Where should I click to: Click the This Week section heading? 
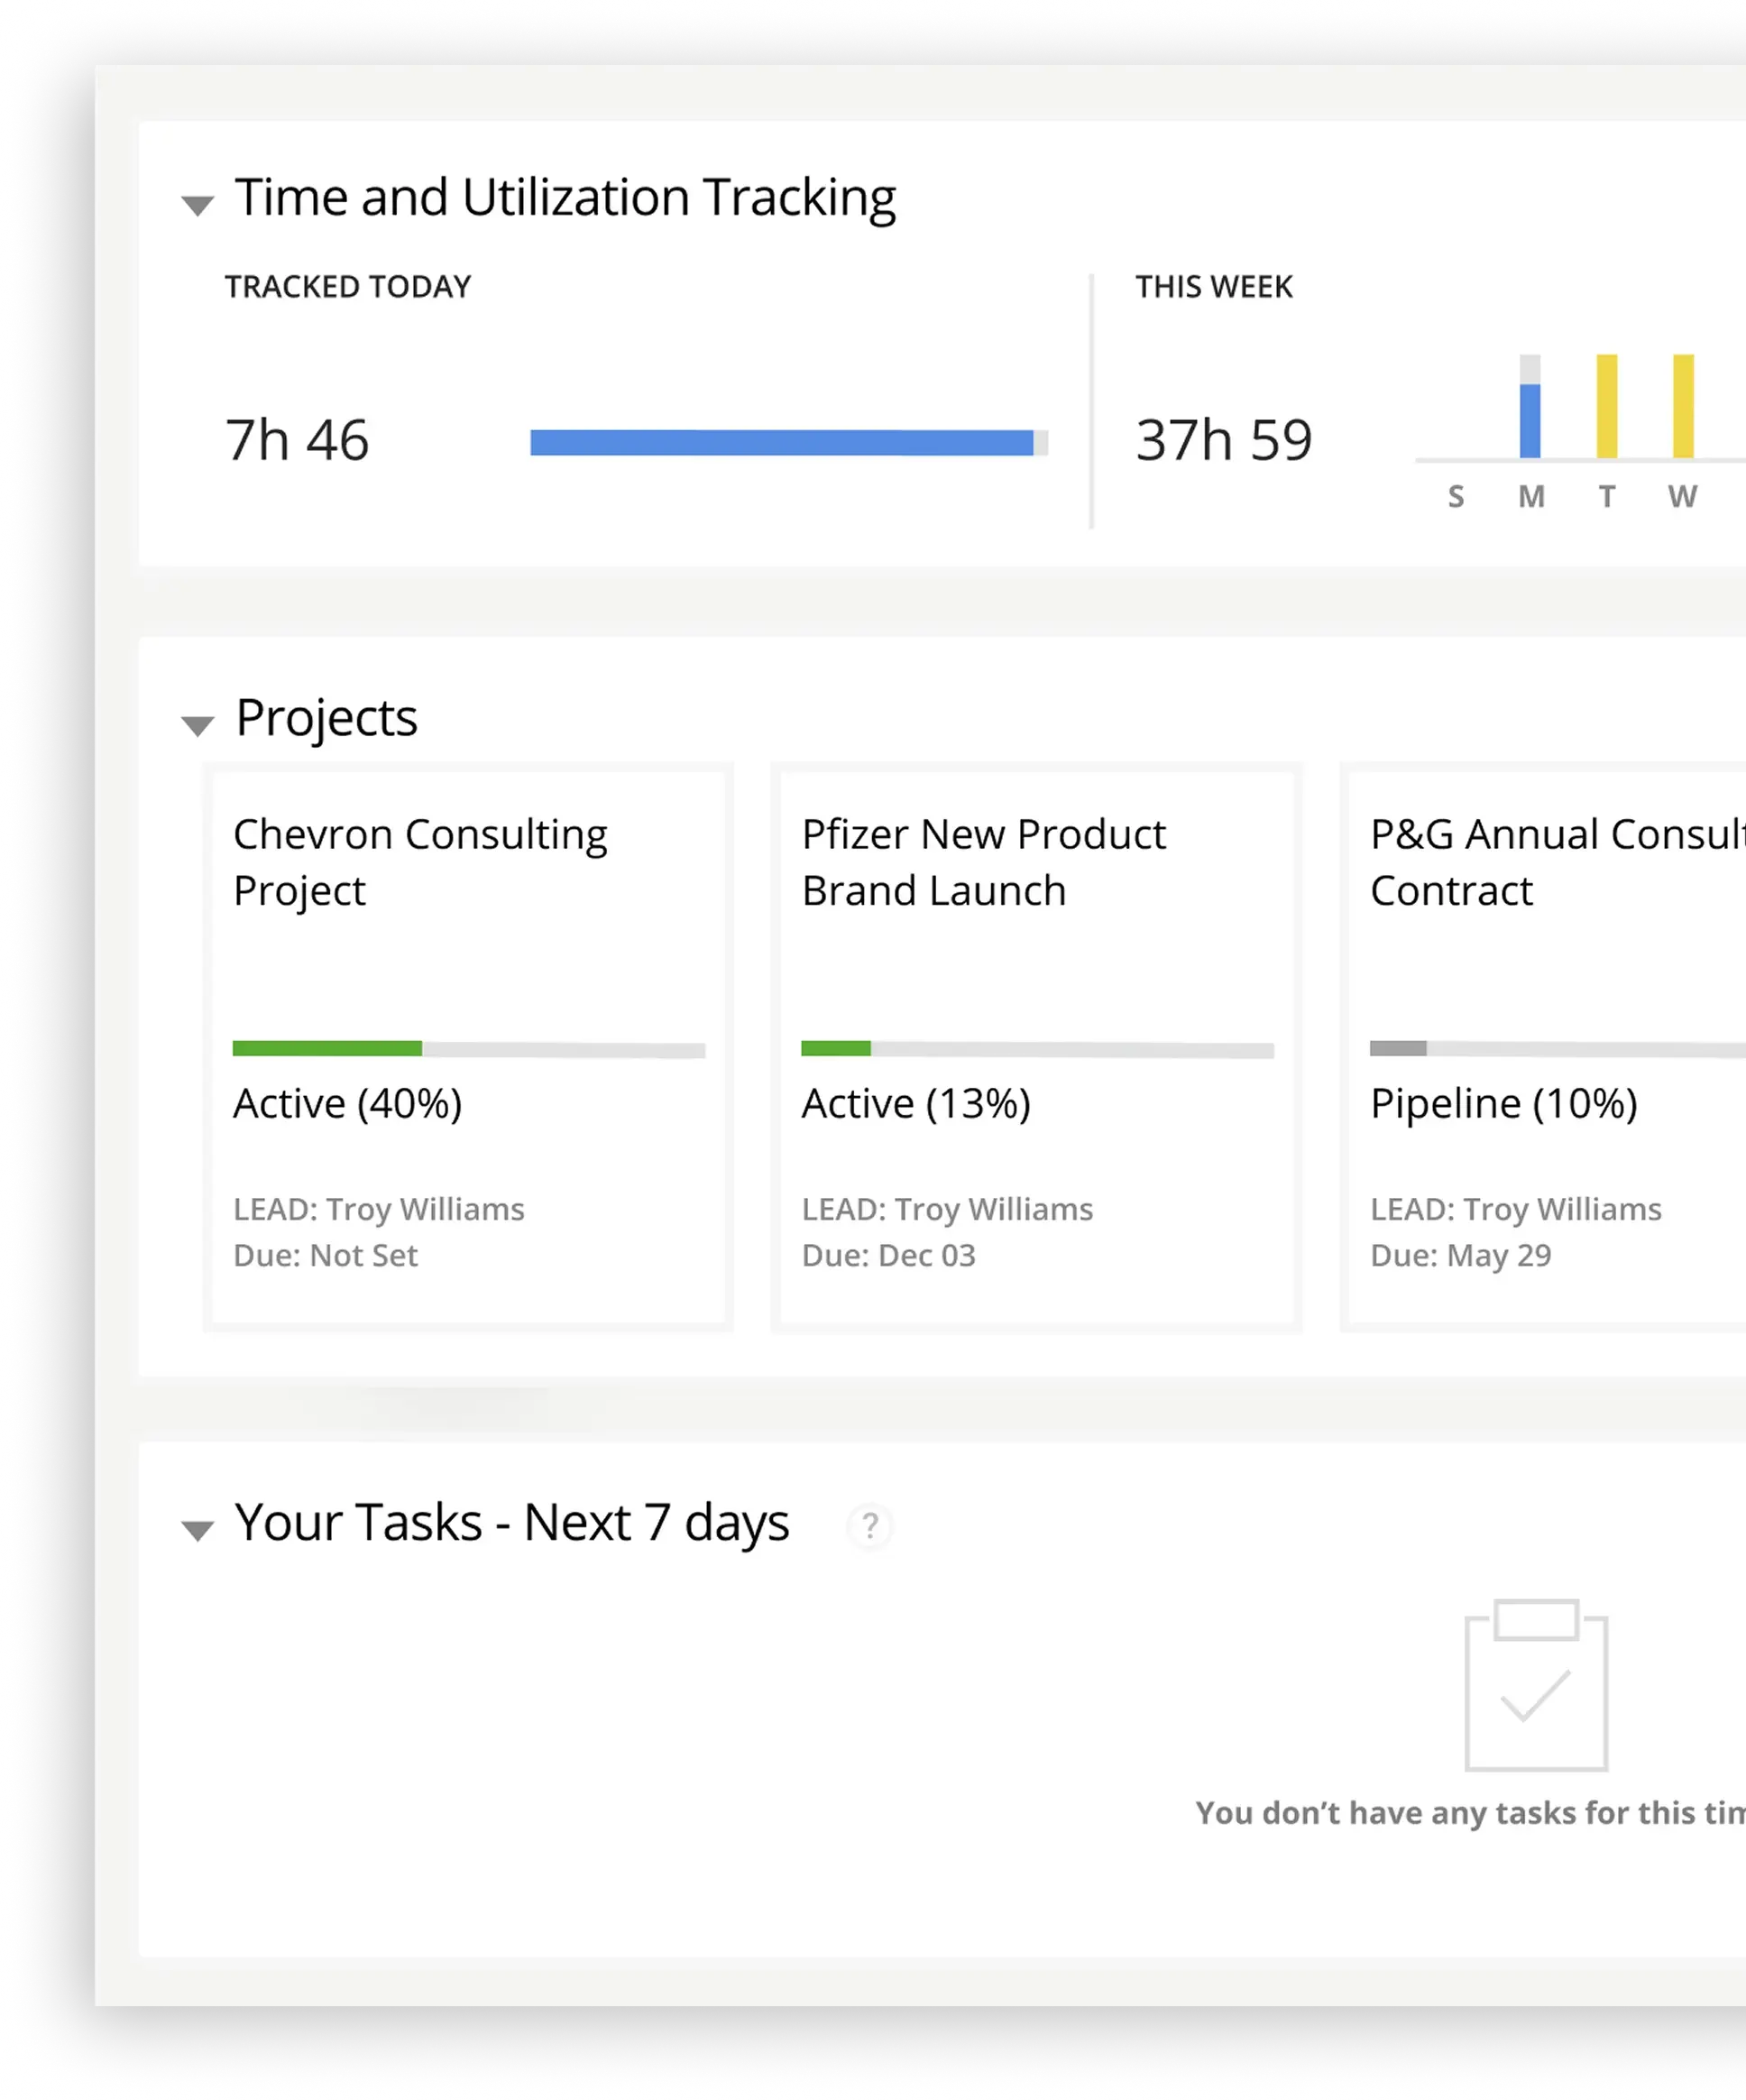[1214, 287]
